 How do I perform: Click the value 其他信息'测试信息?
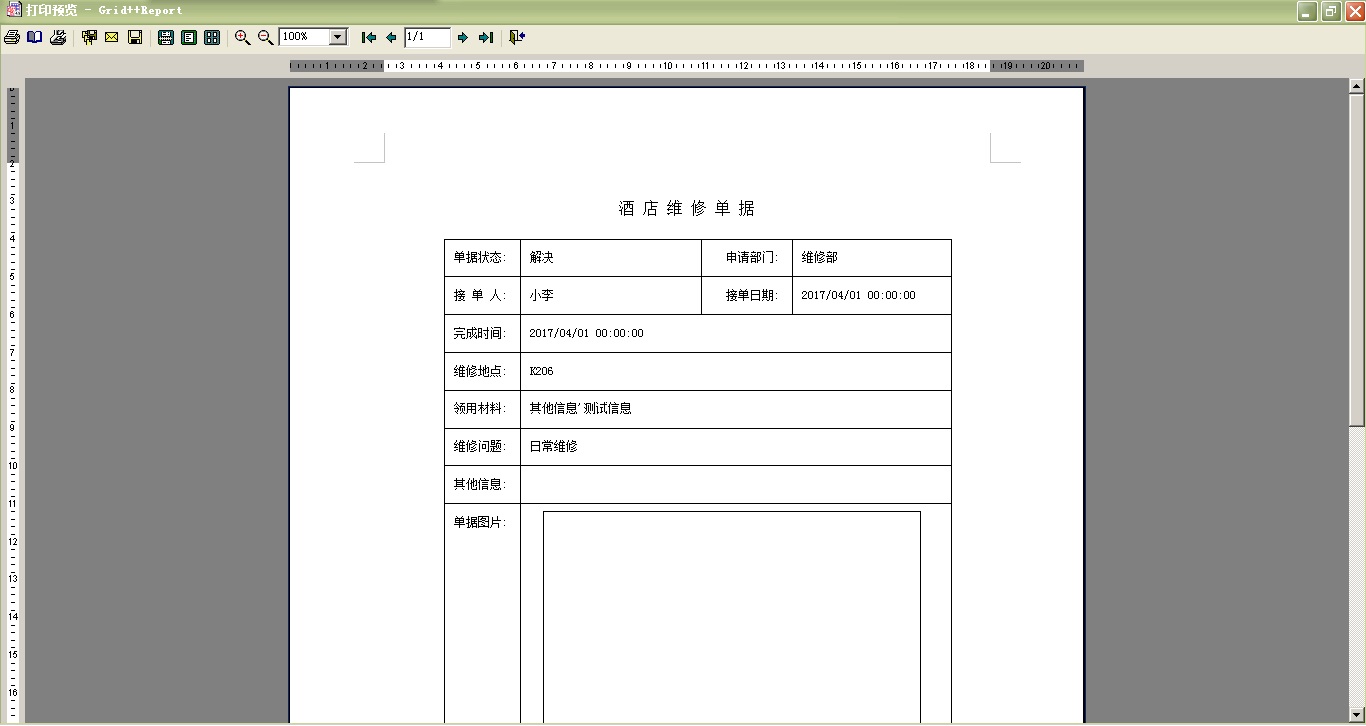(580, 409)
